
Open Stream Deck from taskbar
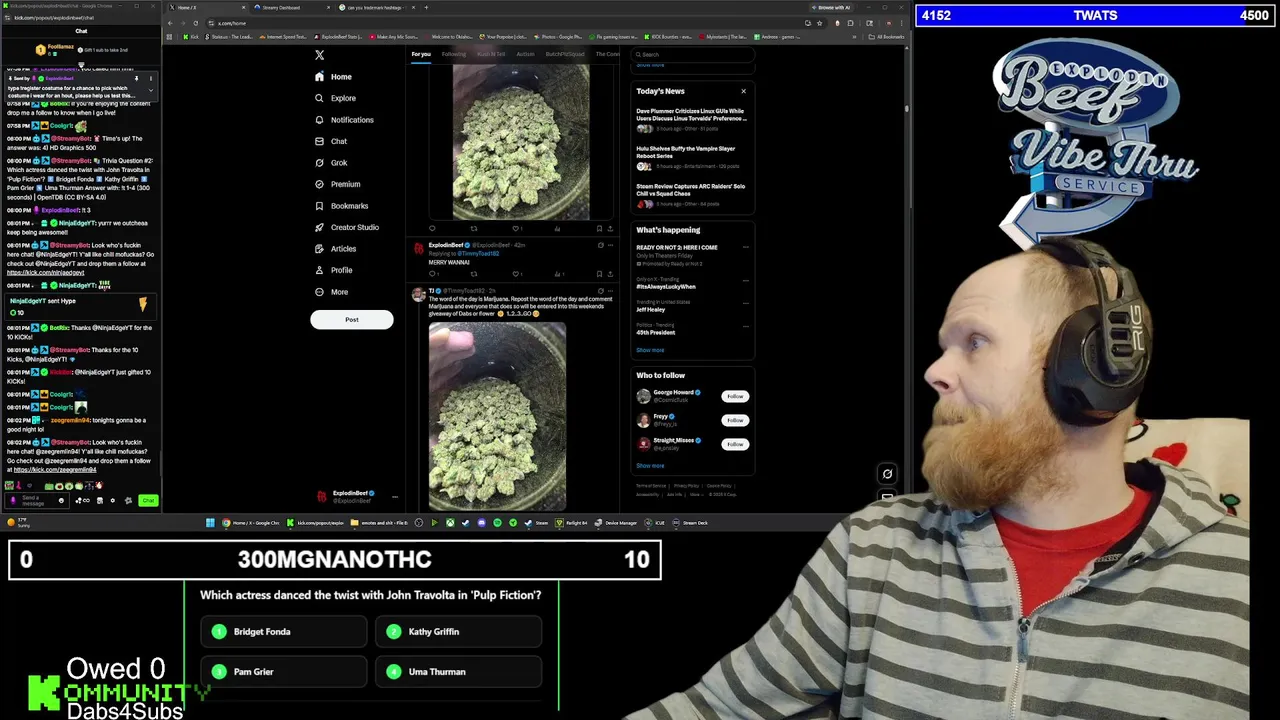pyautogui.click(x=690, y=523)
